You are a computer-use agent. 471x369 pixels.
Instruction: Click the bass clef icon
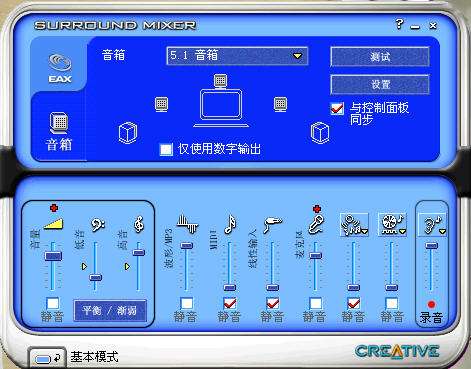click(x=98, y=224)
